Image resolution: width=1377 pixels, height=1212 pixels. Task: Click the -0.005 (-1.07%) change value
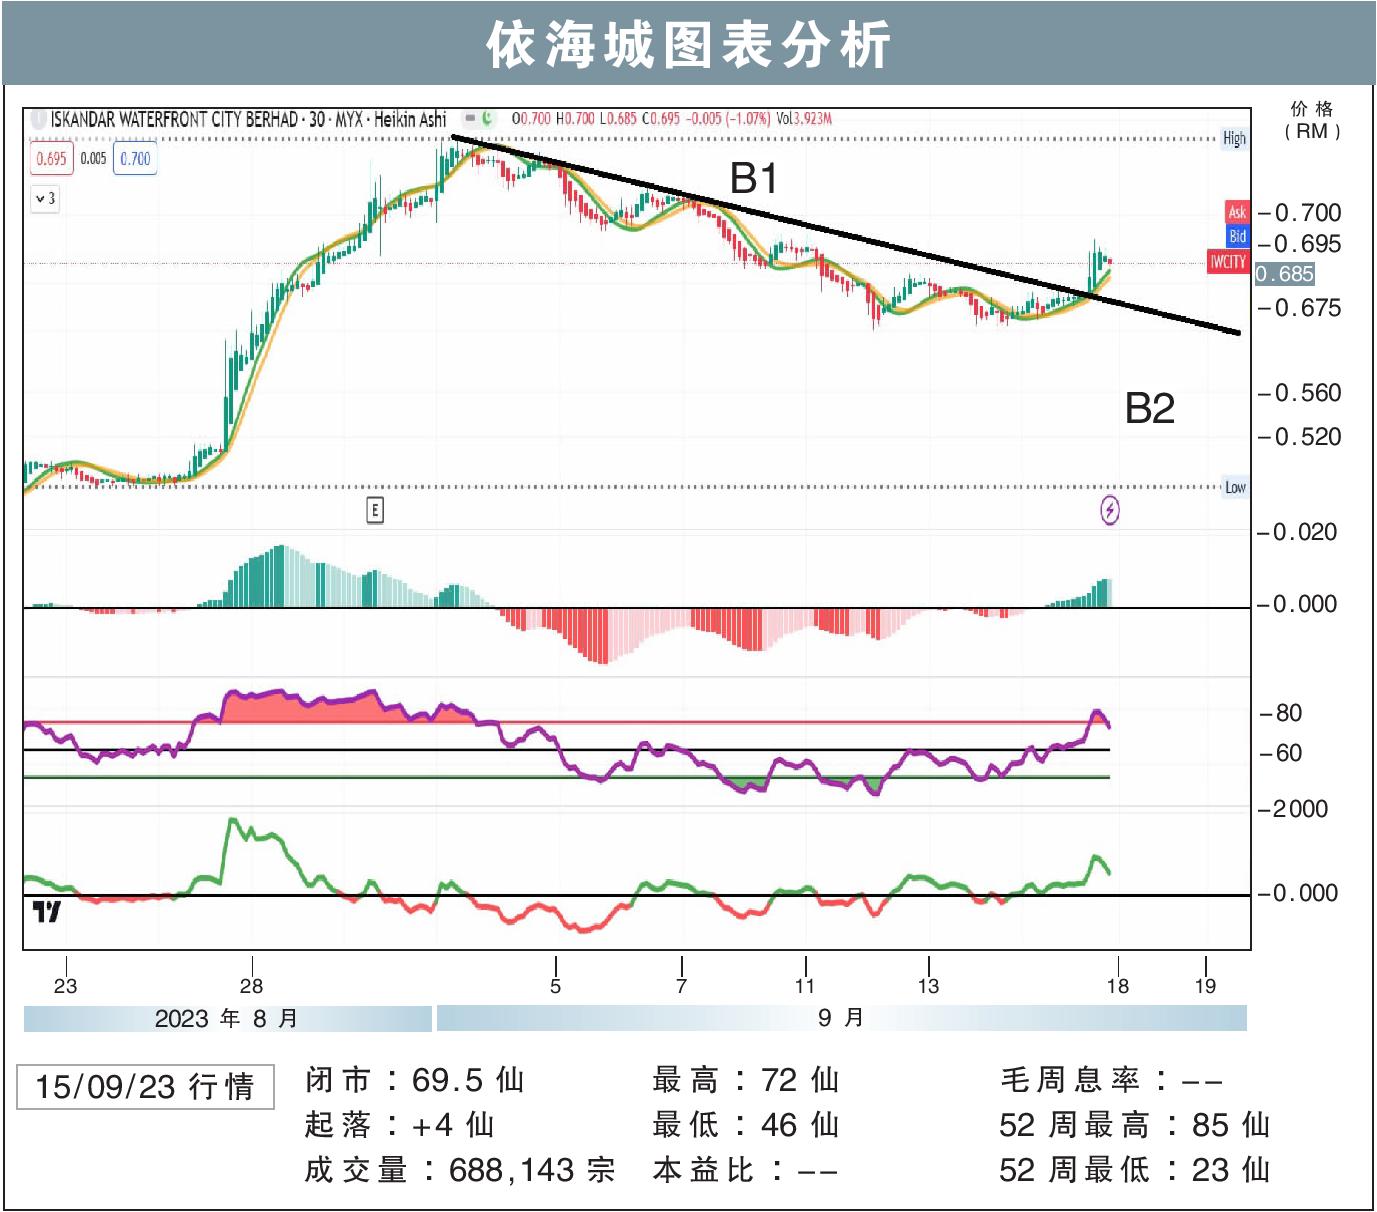point(728,118)
